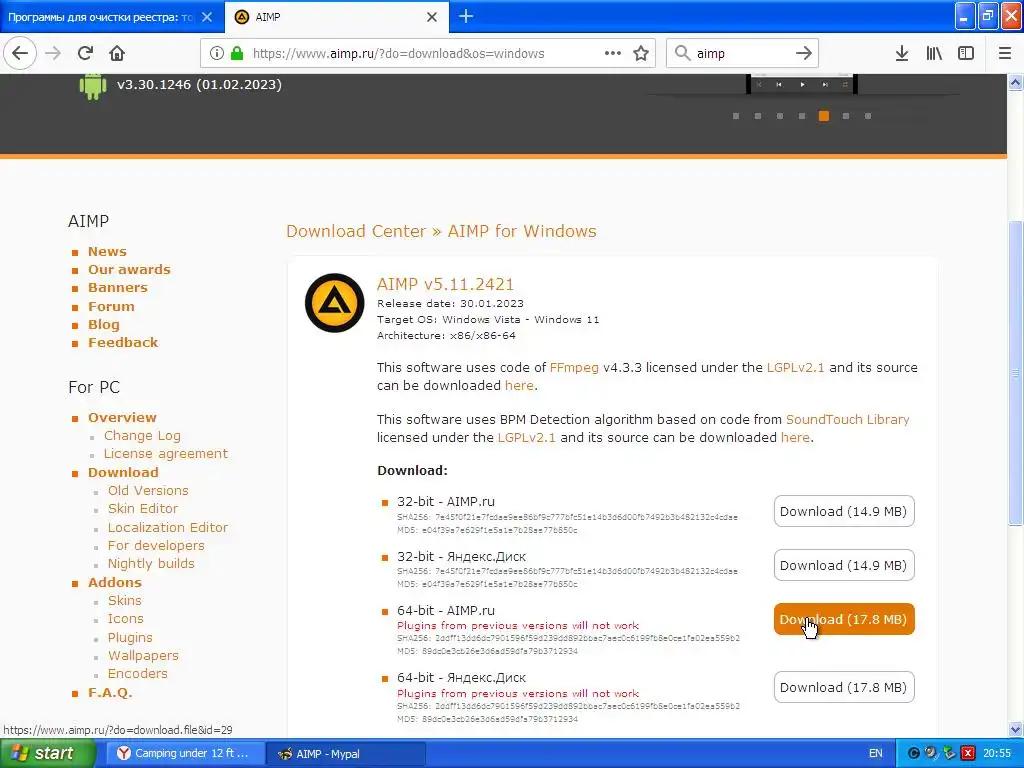Open Our awards page
The image size is (1024, 768).
129,270
